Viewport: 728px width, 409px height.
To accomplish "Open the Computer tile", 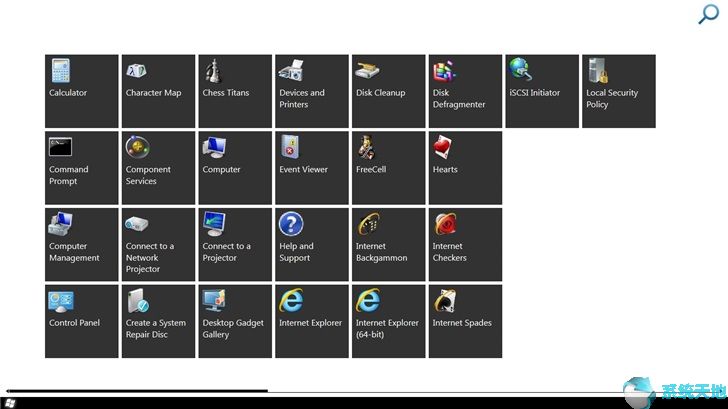I will pos(235,168).
